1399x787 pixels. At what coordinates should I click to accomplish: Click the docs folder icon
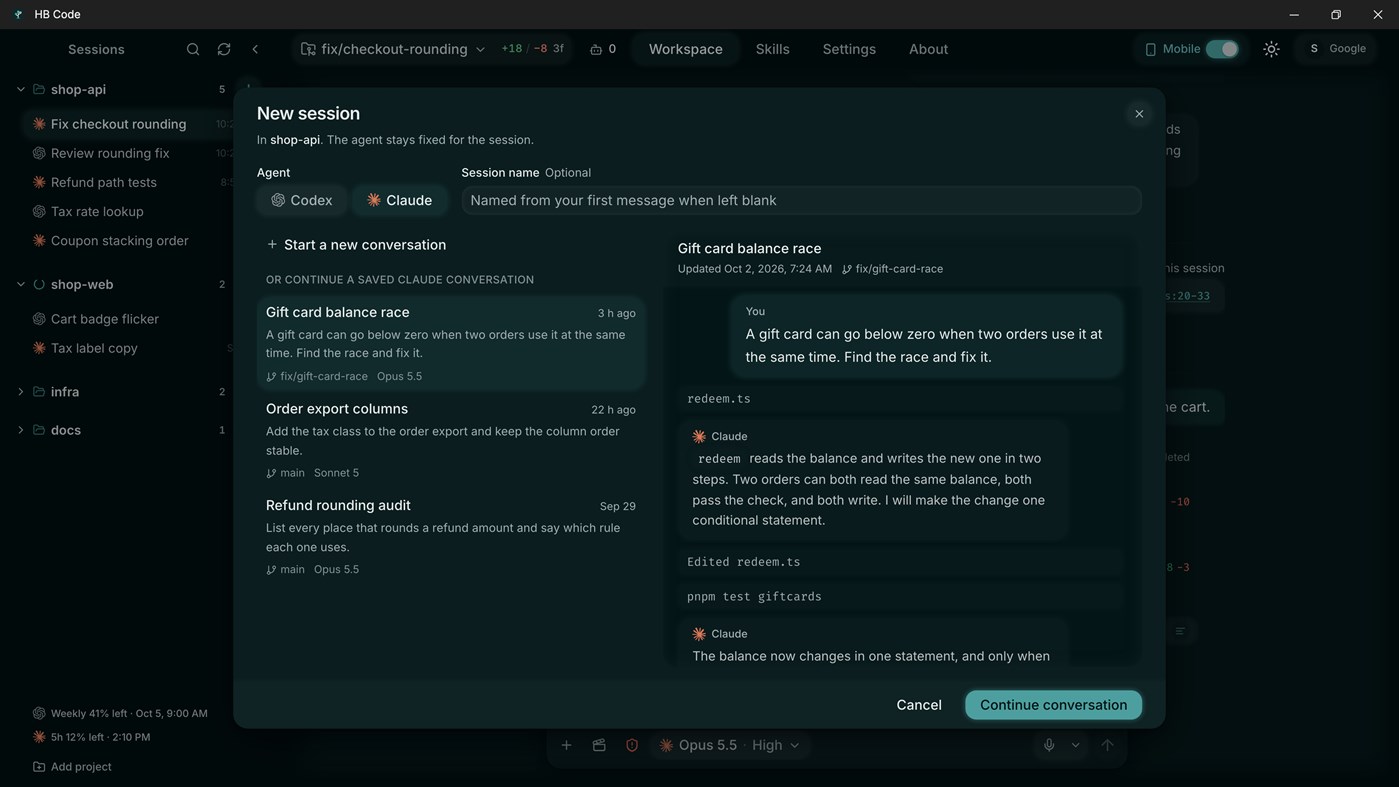(x=39, y=430)
